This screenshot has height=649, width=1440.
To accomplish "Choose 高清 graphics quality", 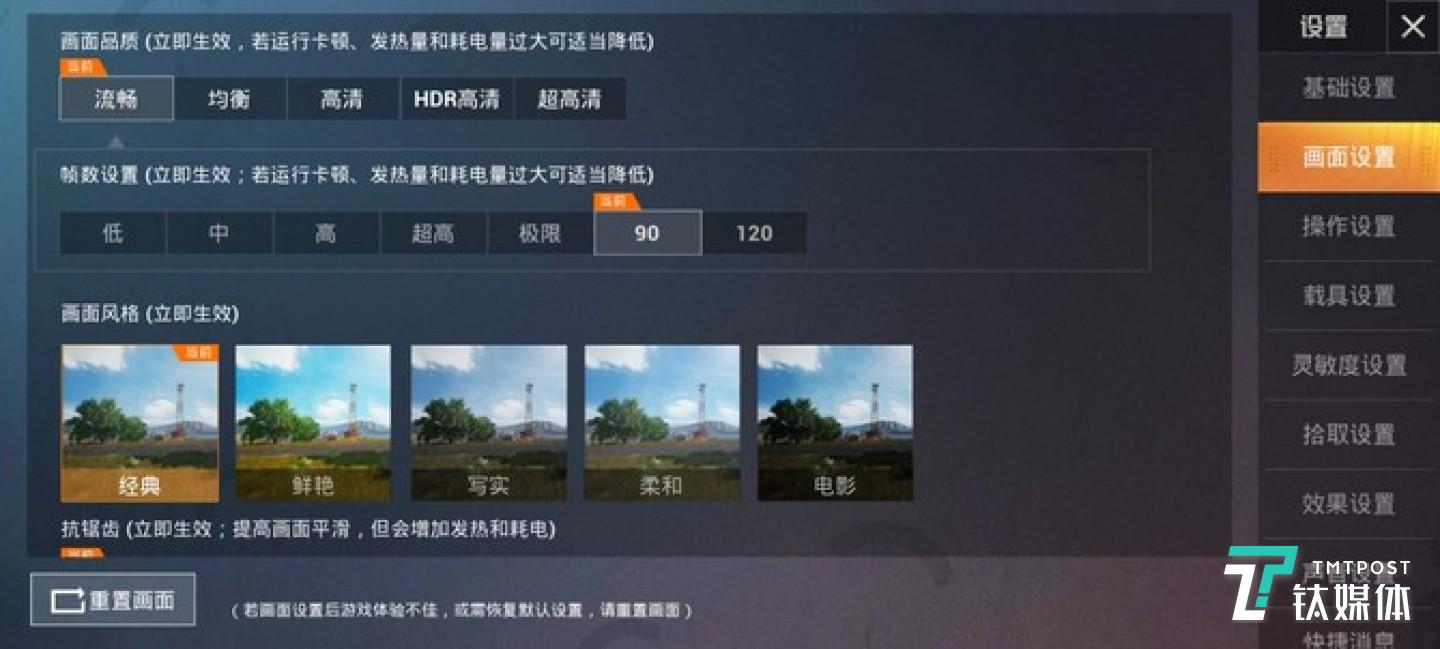I will coord(342,99).
